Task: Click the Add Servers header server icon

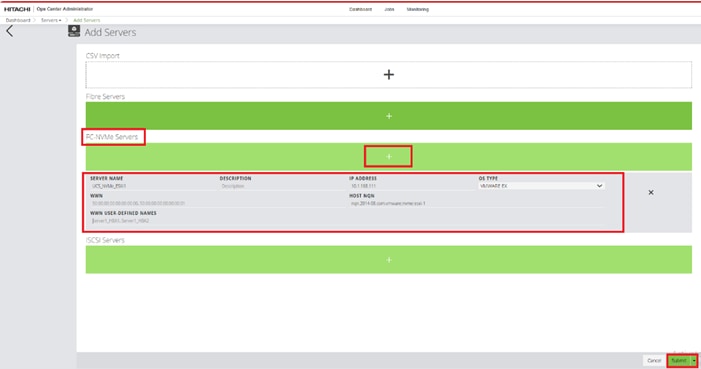Action: (x=74, y=31)
